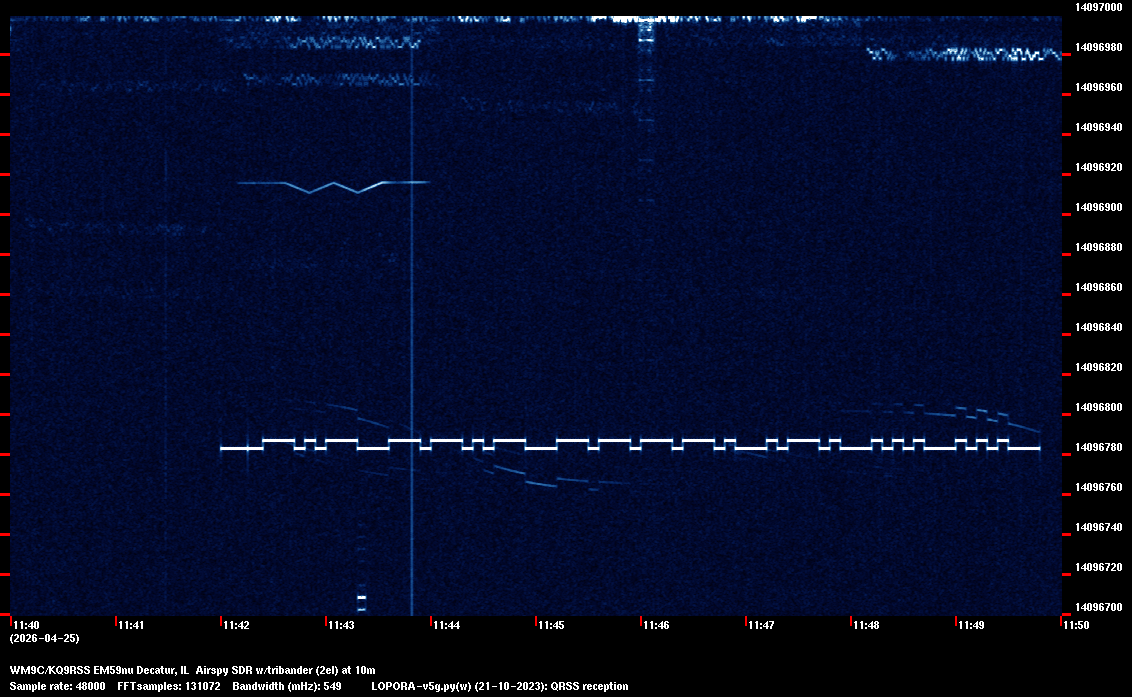Click the tall vertical line before 11:44
The height and width of the screenshot is (697, 1132).
[x=411, y=330]
